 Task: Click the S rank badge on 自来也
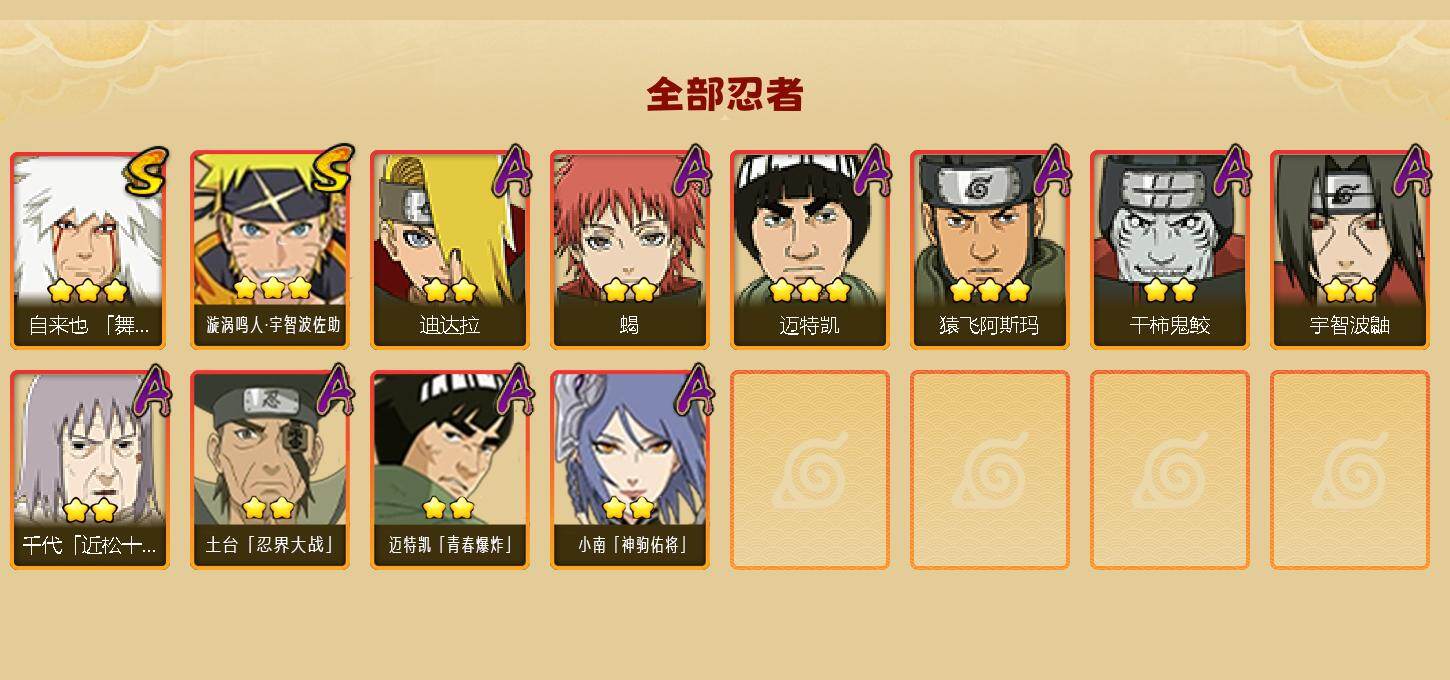[146, 171]
